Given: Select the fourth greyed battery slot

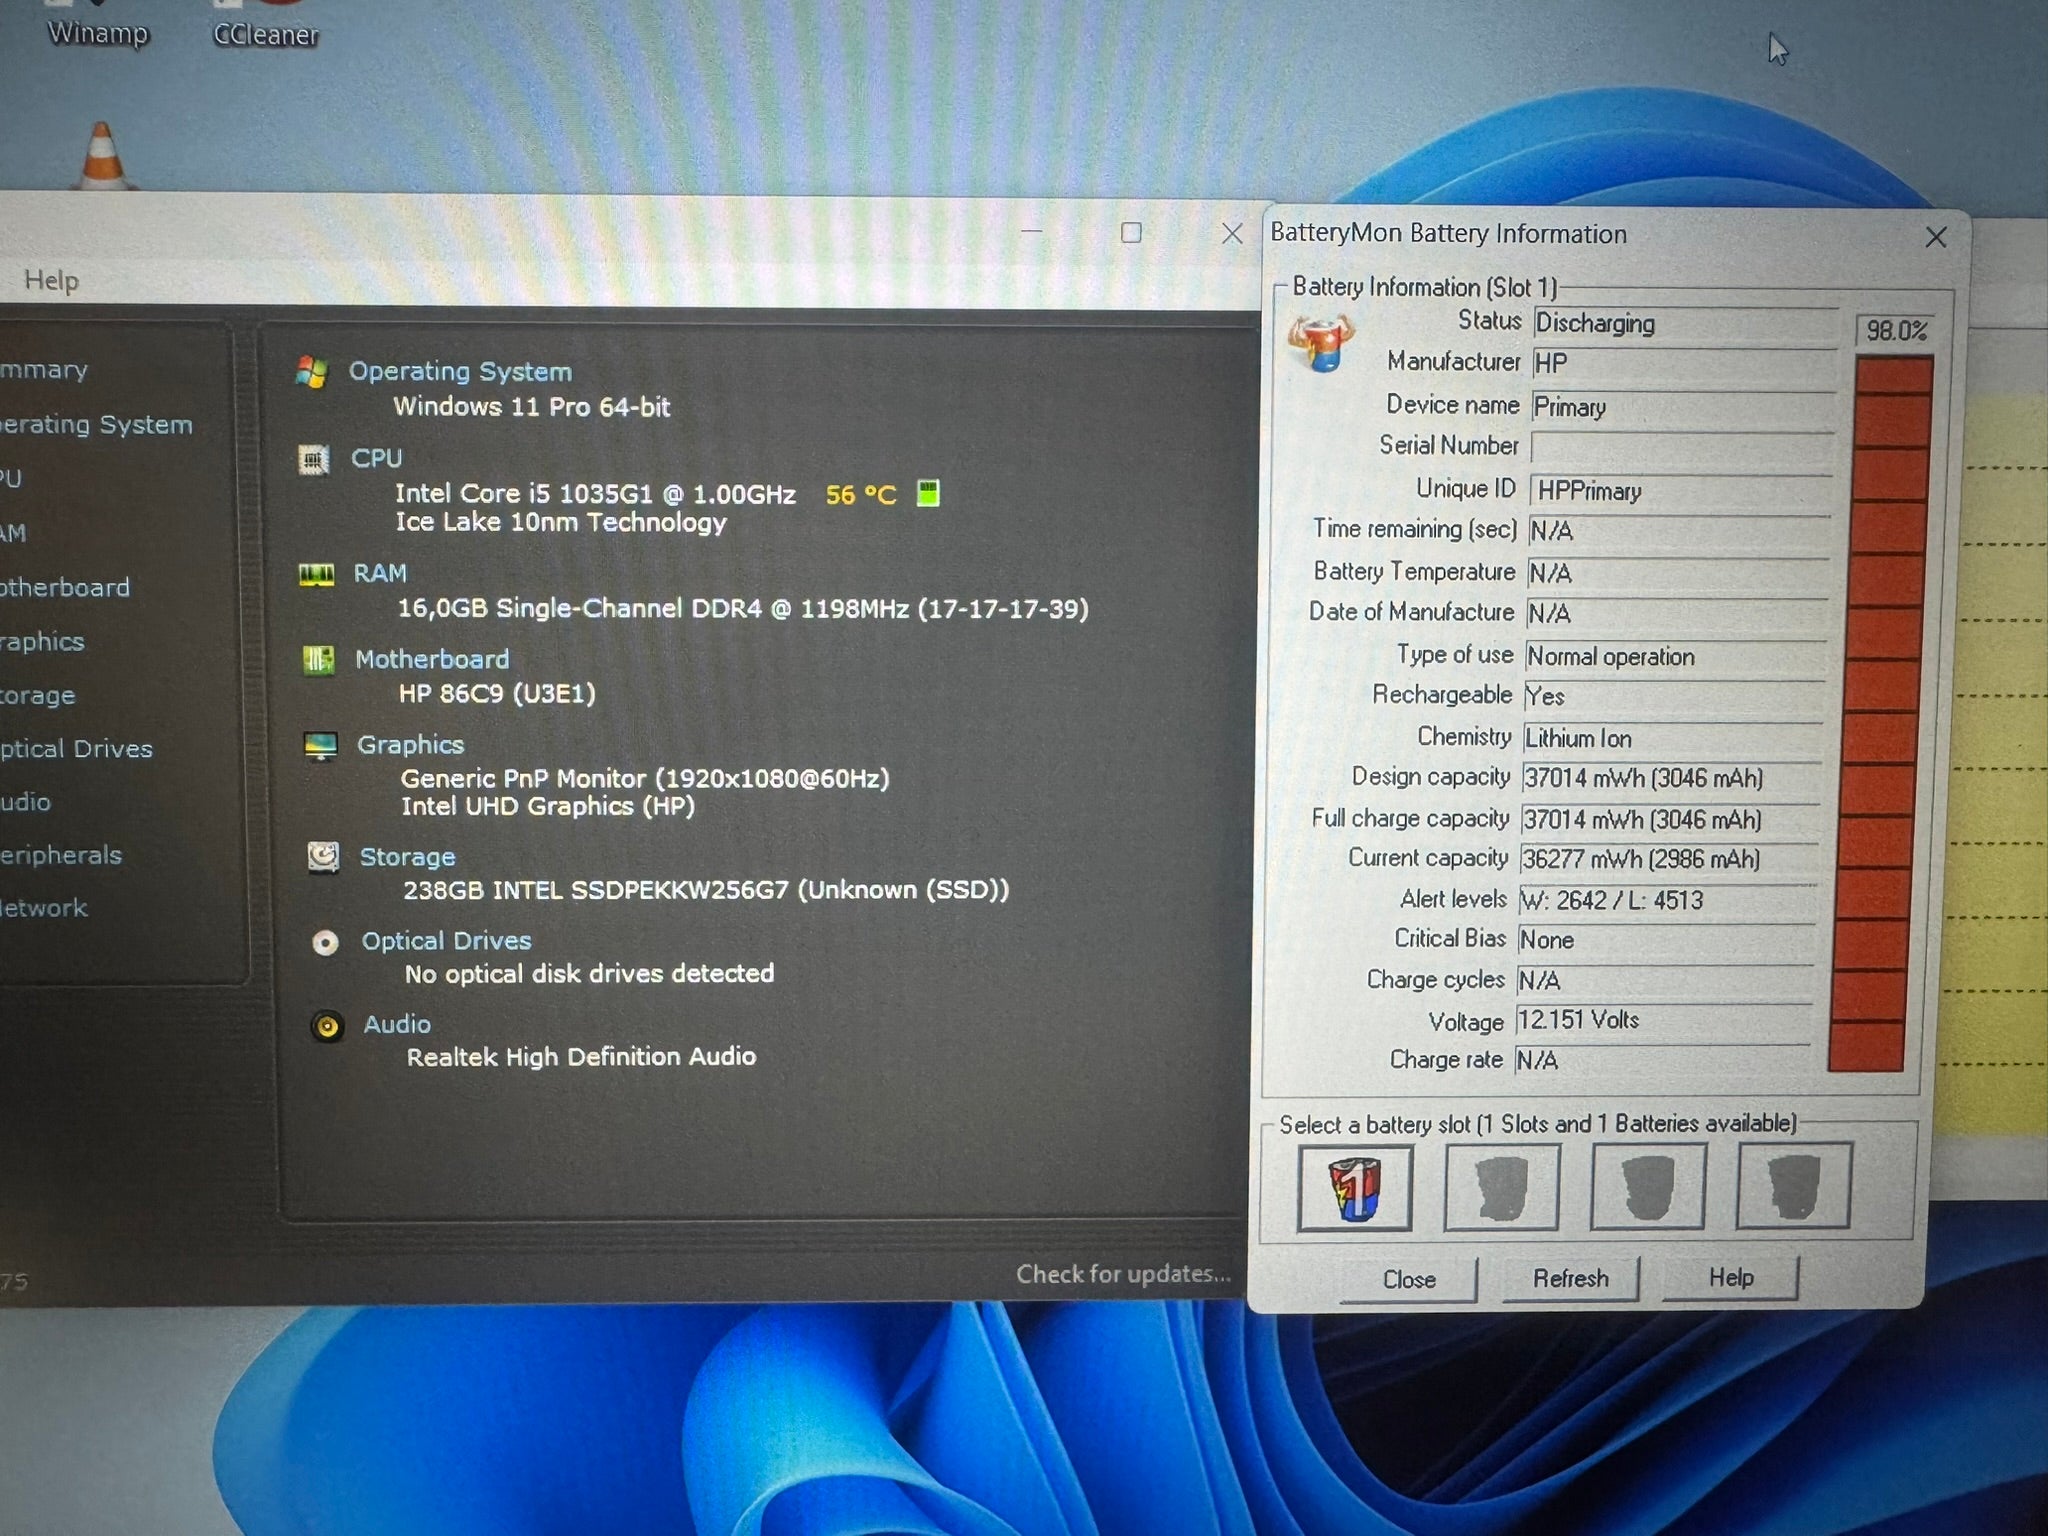Looking at the screenshot, I should (x=1794, y=1185).
